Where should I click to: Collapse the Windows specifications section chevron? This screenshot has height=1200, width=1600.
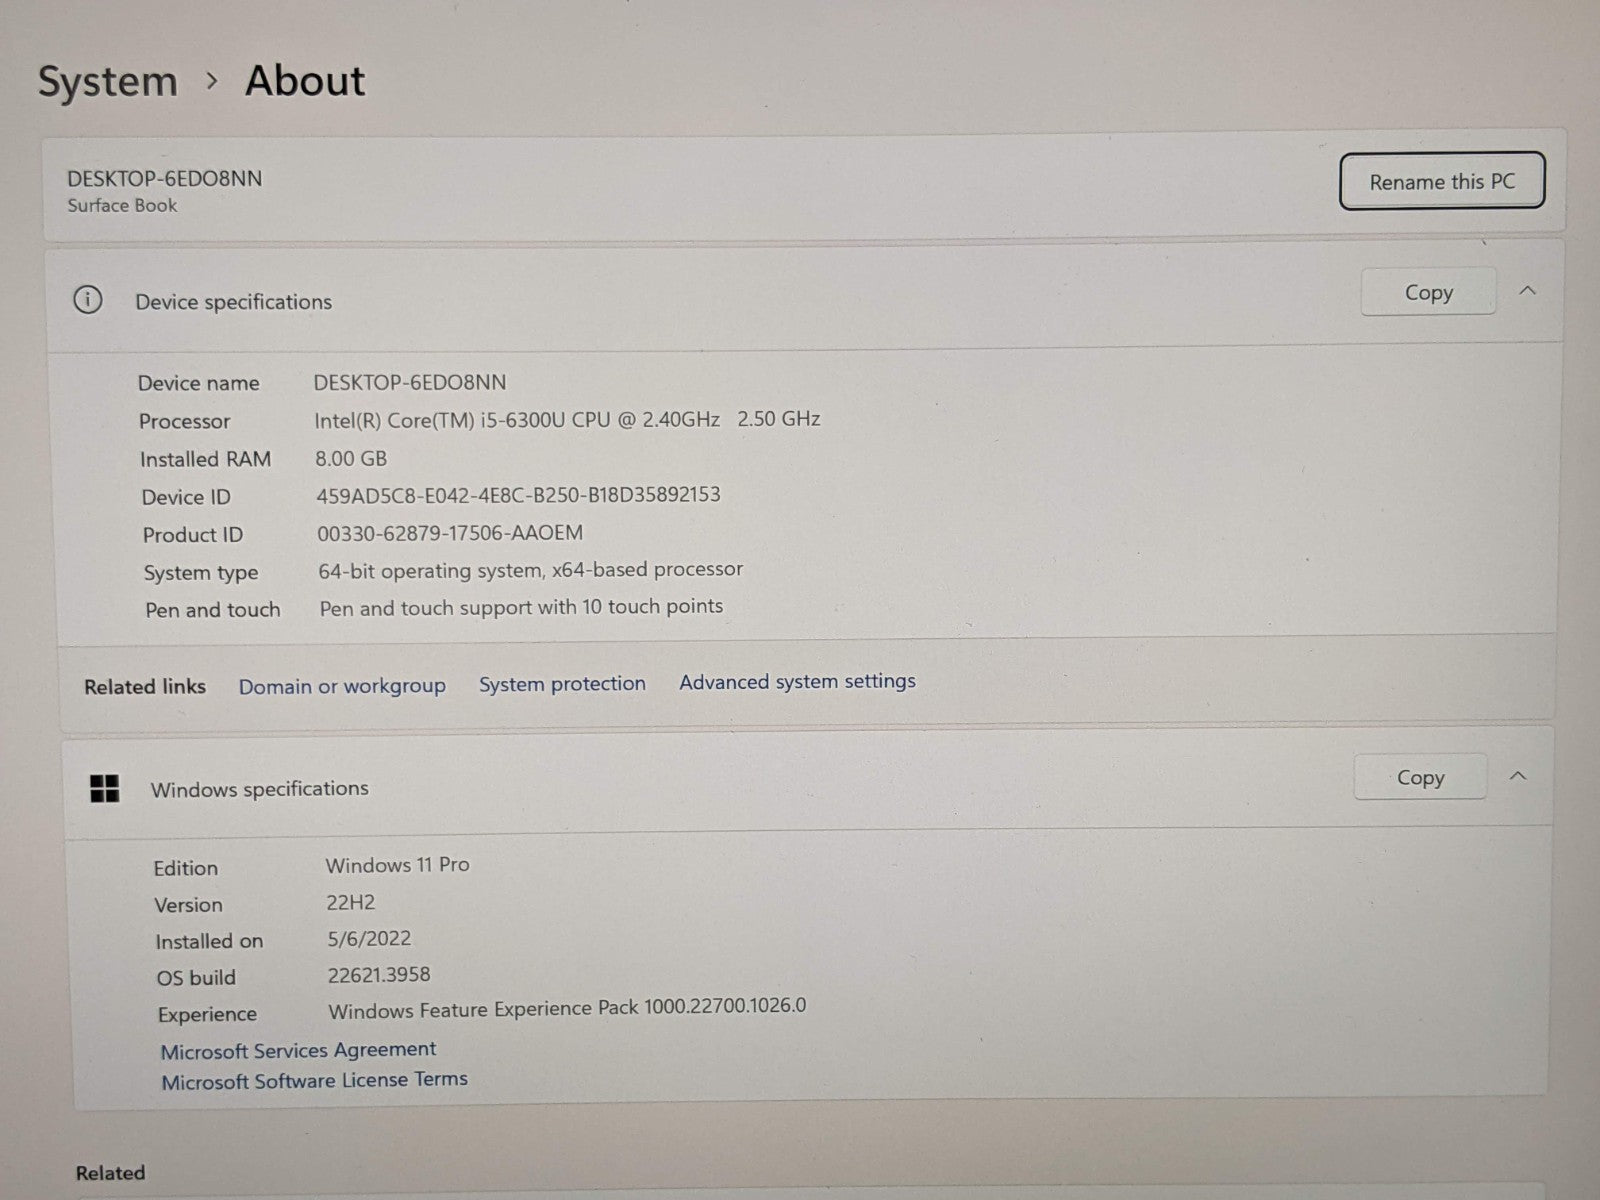[x=1518, y=776]
